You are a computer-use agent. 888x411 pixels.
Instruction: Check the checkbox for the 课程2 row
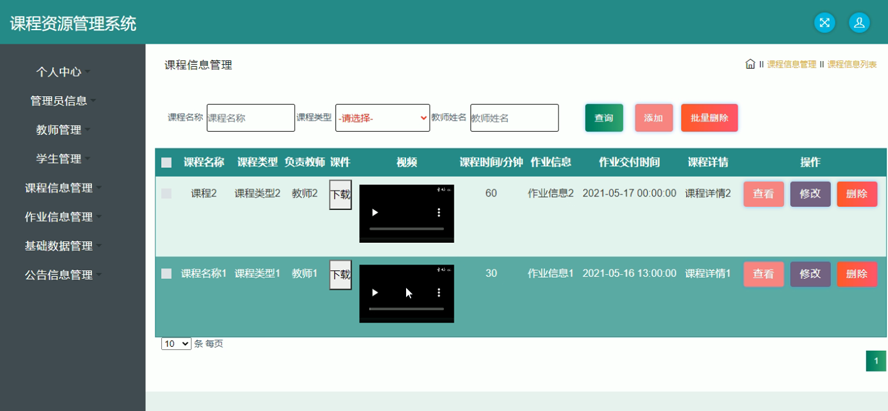click(166, 194)
